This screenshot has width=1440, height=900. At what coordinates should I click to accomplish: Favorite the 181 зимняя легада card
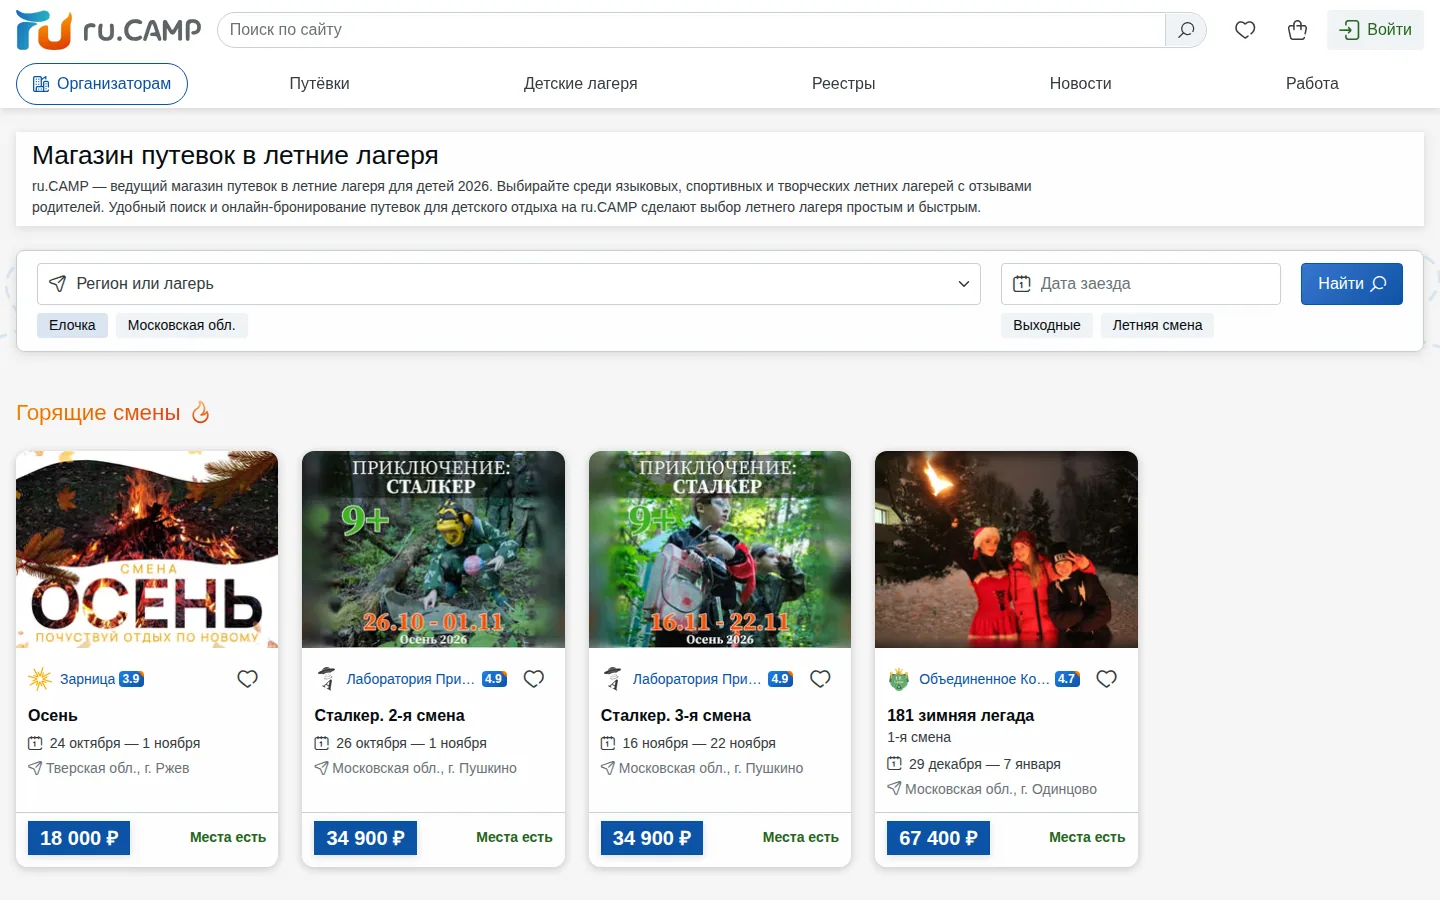1106,679
